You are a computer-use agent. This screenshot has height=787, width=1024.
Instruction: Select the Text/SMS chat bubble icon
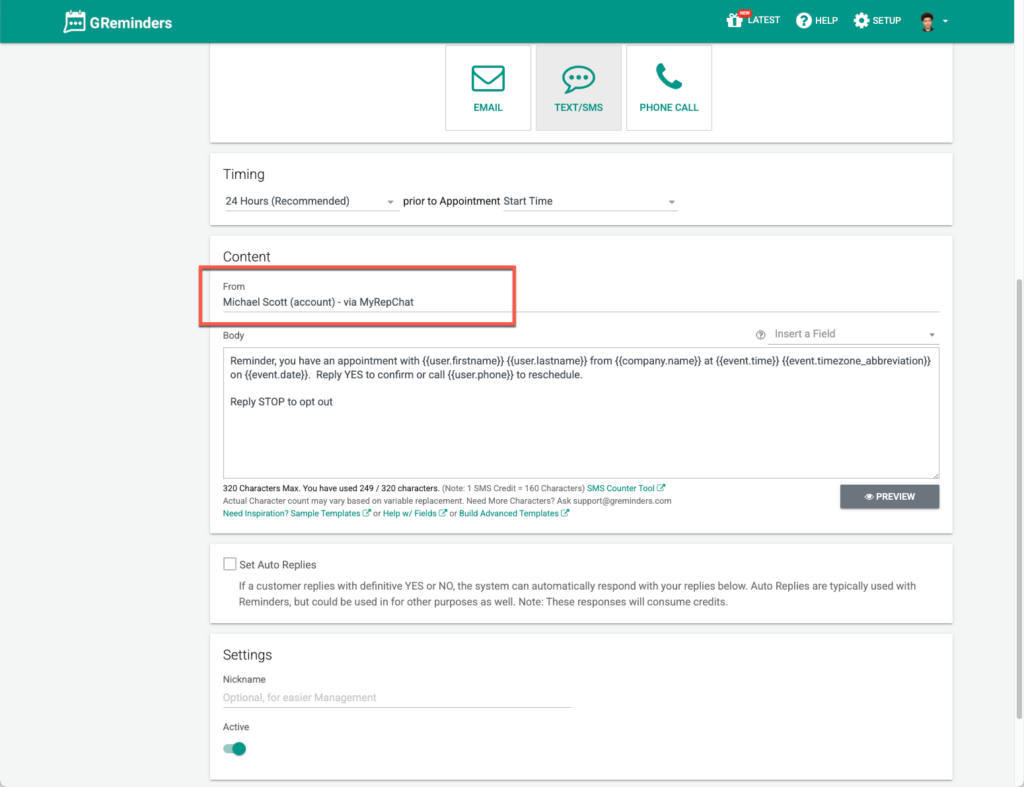(x=579, y=78)
